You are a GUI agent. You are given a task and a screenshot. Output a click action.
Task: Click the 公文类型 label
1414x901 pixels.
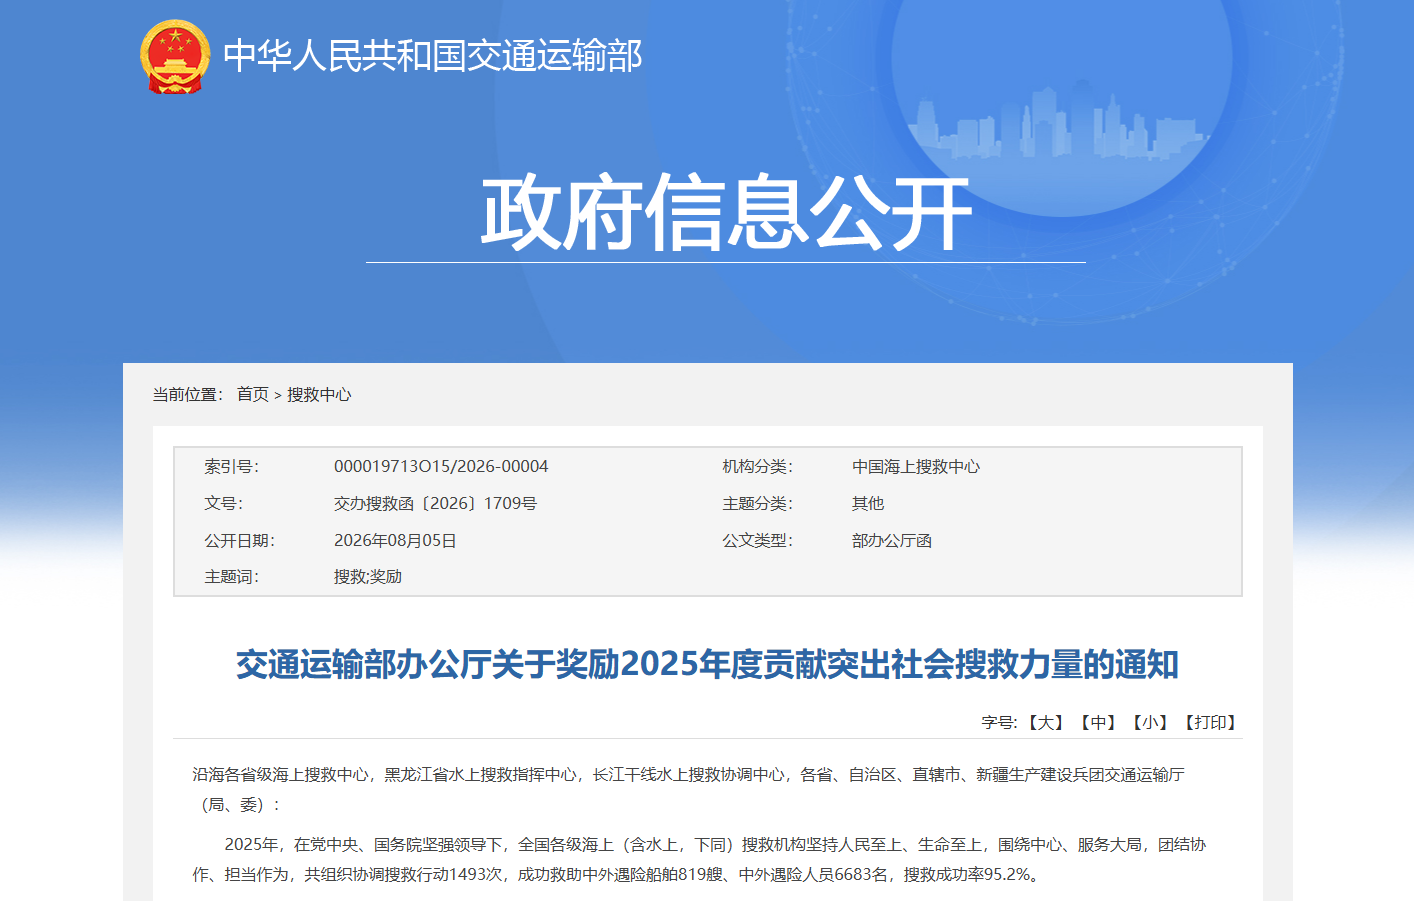click(758, 541)
